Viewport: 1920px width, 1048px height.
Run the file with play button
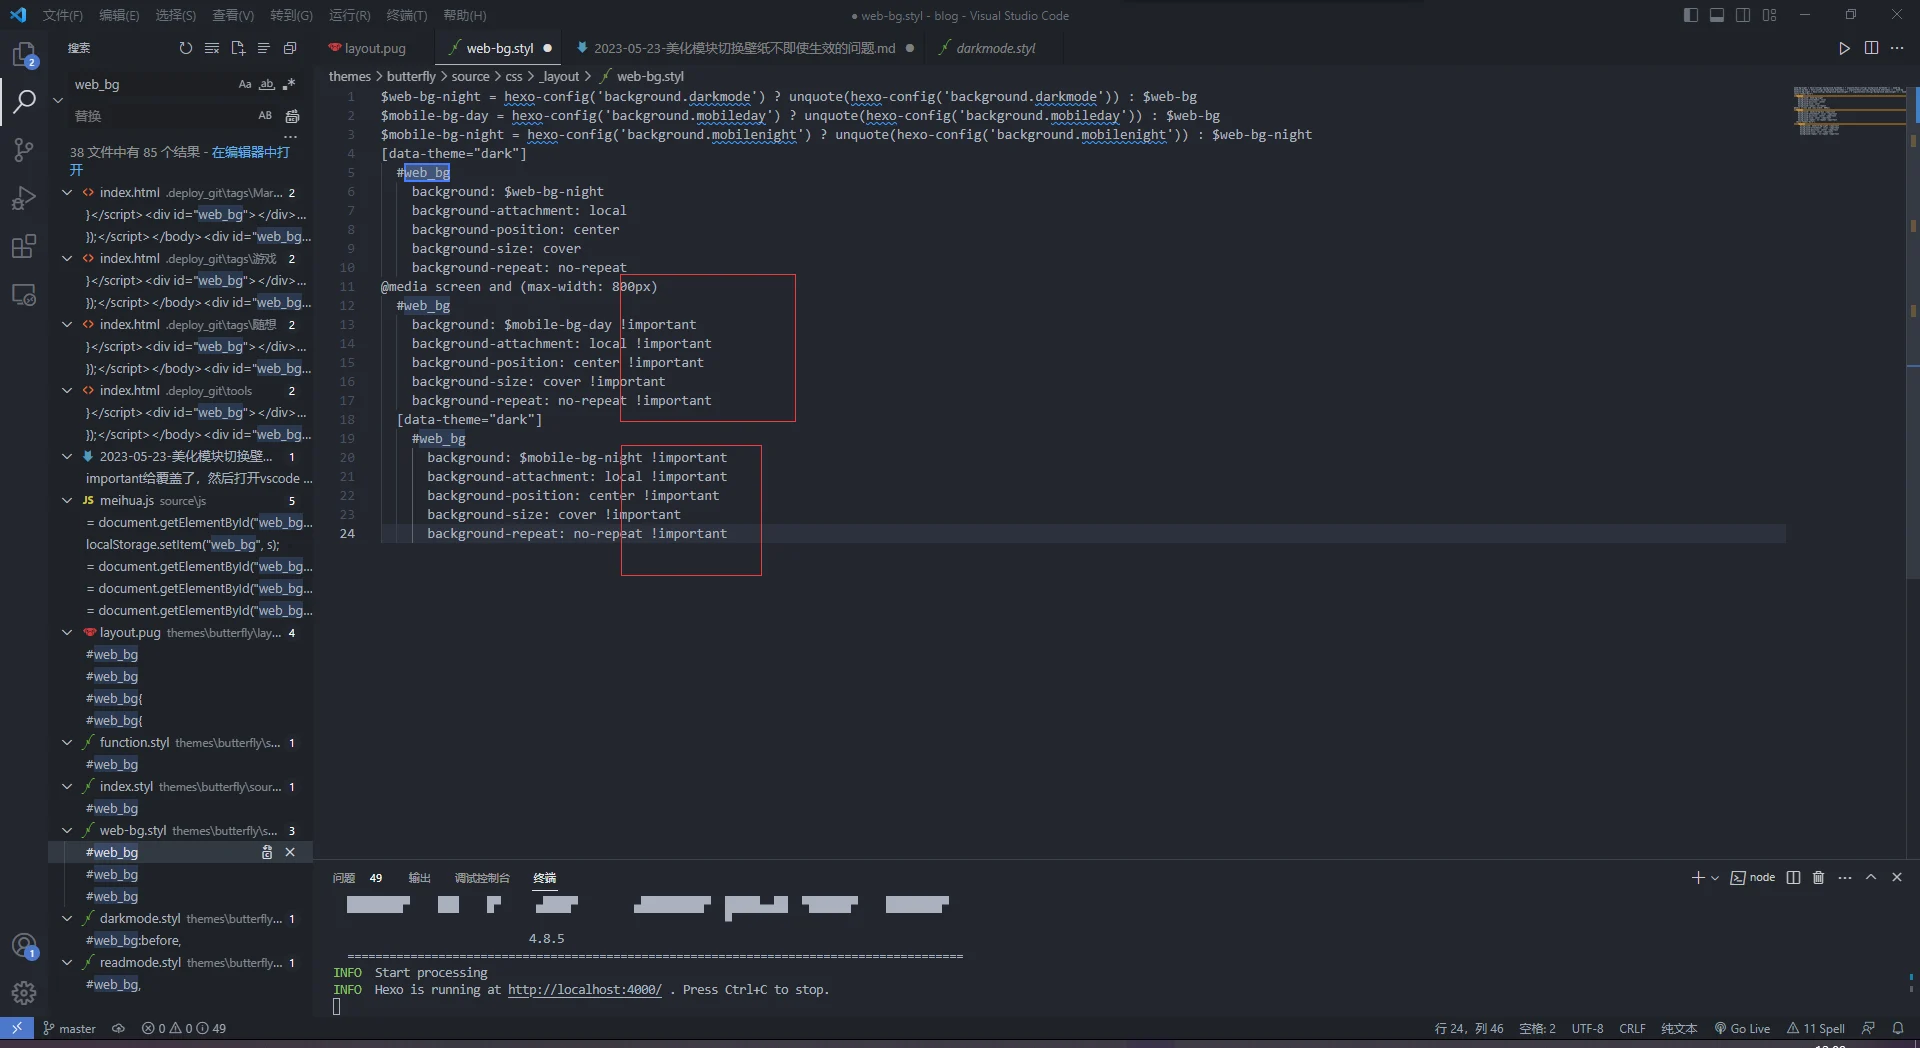pos(1844,48)
